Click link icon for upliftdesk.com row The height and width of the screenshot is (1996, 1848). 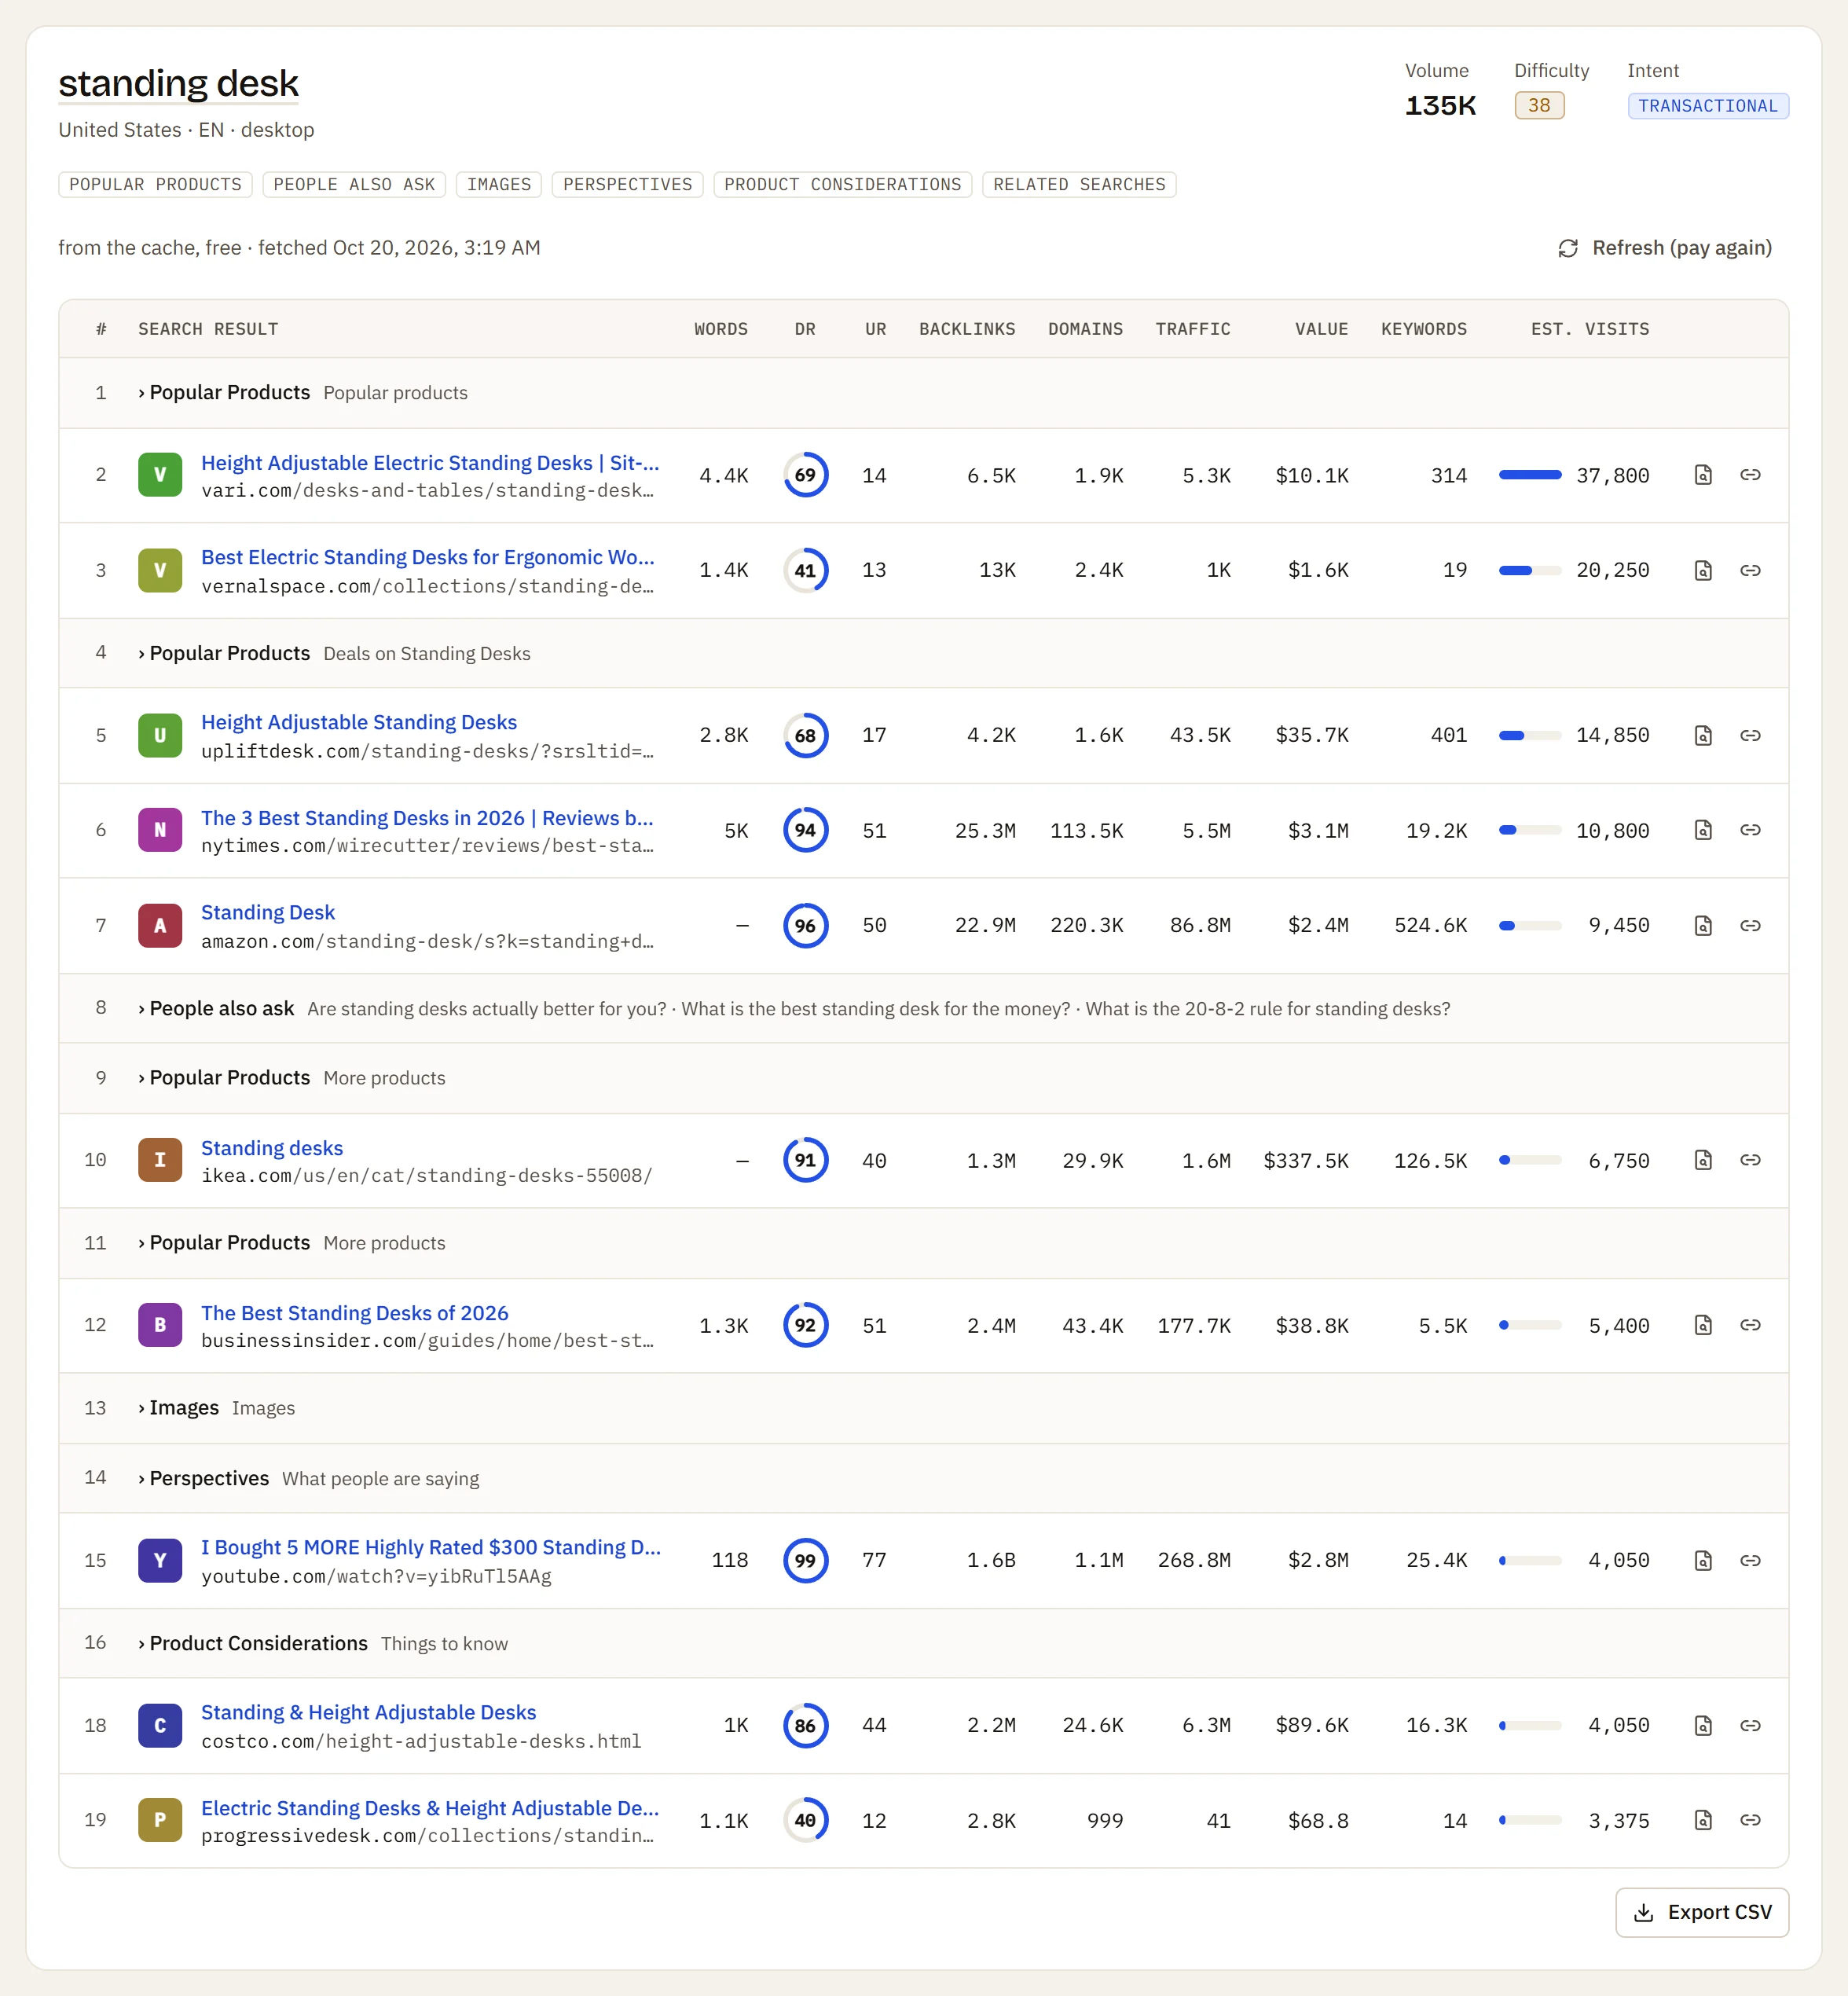click(x=1750, y=735)
